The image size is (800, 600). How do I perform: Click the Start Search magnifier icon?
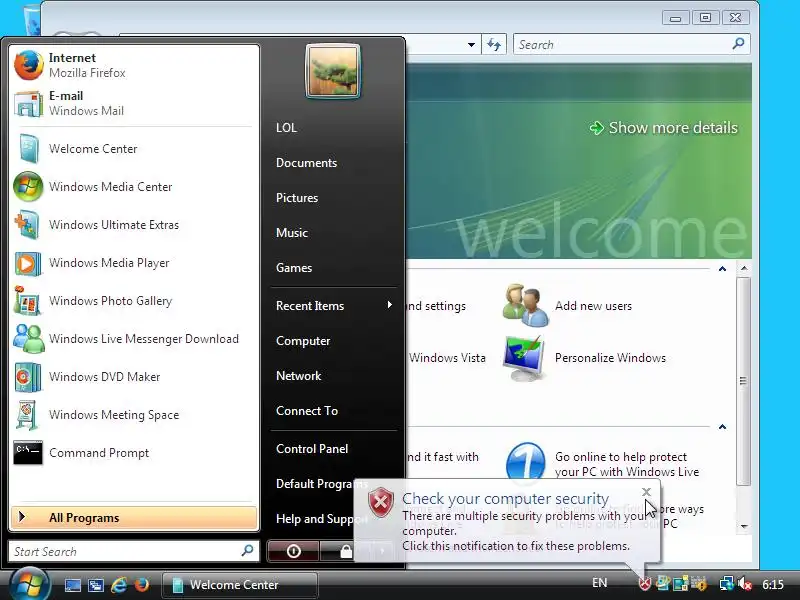247,551
